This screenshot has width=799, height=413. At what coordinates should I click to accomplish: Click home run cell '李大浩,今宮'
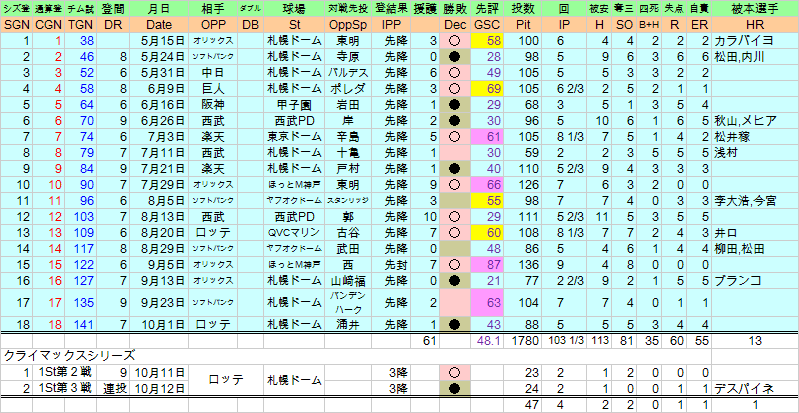tap(755, 200)
